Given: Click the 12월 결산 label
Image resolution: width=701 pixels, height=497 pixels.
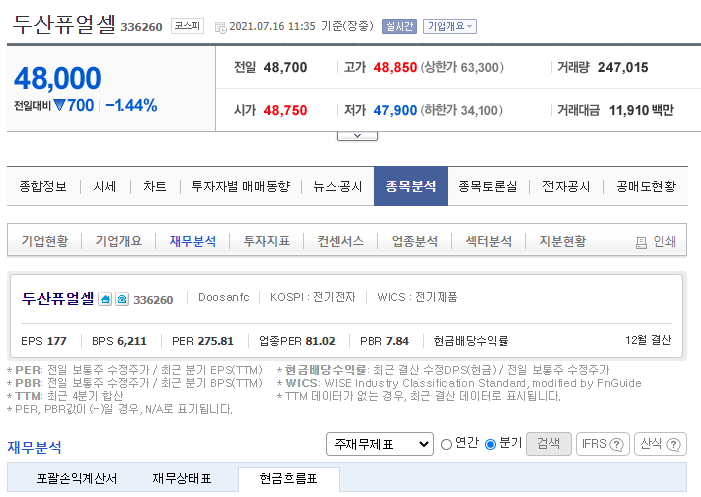Looking at the screenshot, I should pyautogui.click(x=648, y=341).
